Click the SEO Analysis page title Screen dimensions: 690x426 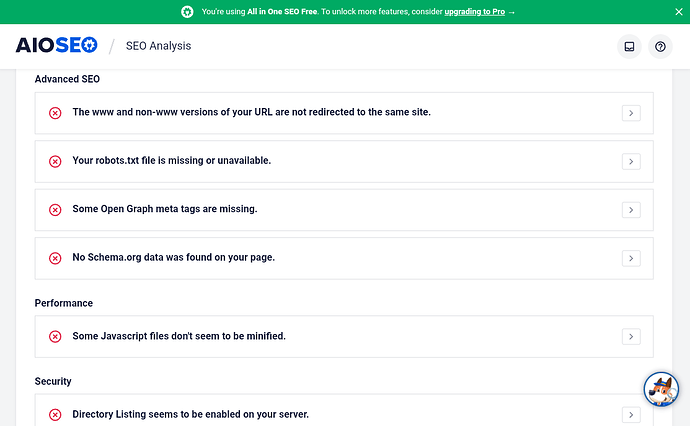[158, 46]
